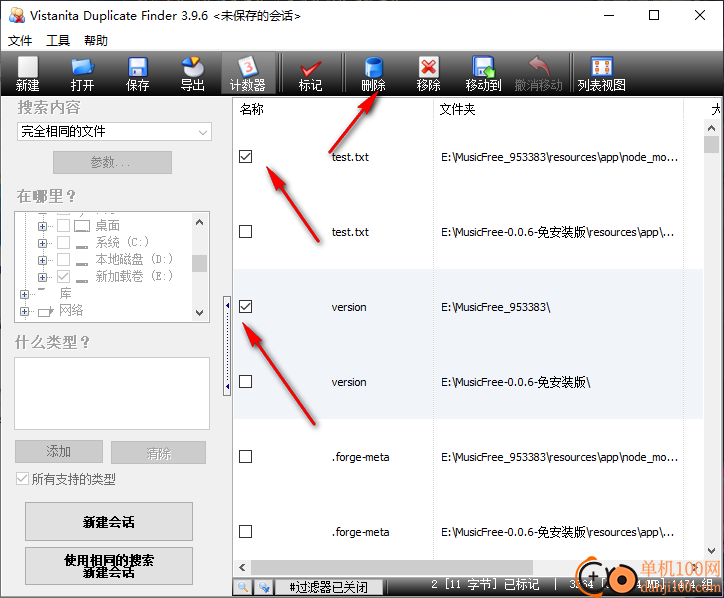Expand the 库 tree node

[24, 294]
